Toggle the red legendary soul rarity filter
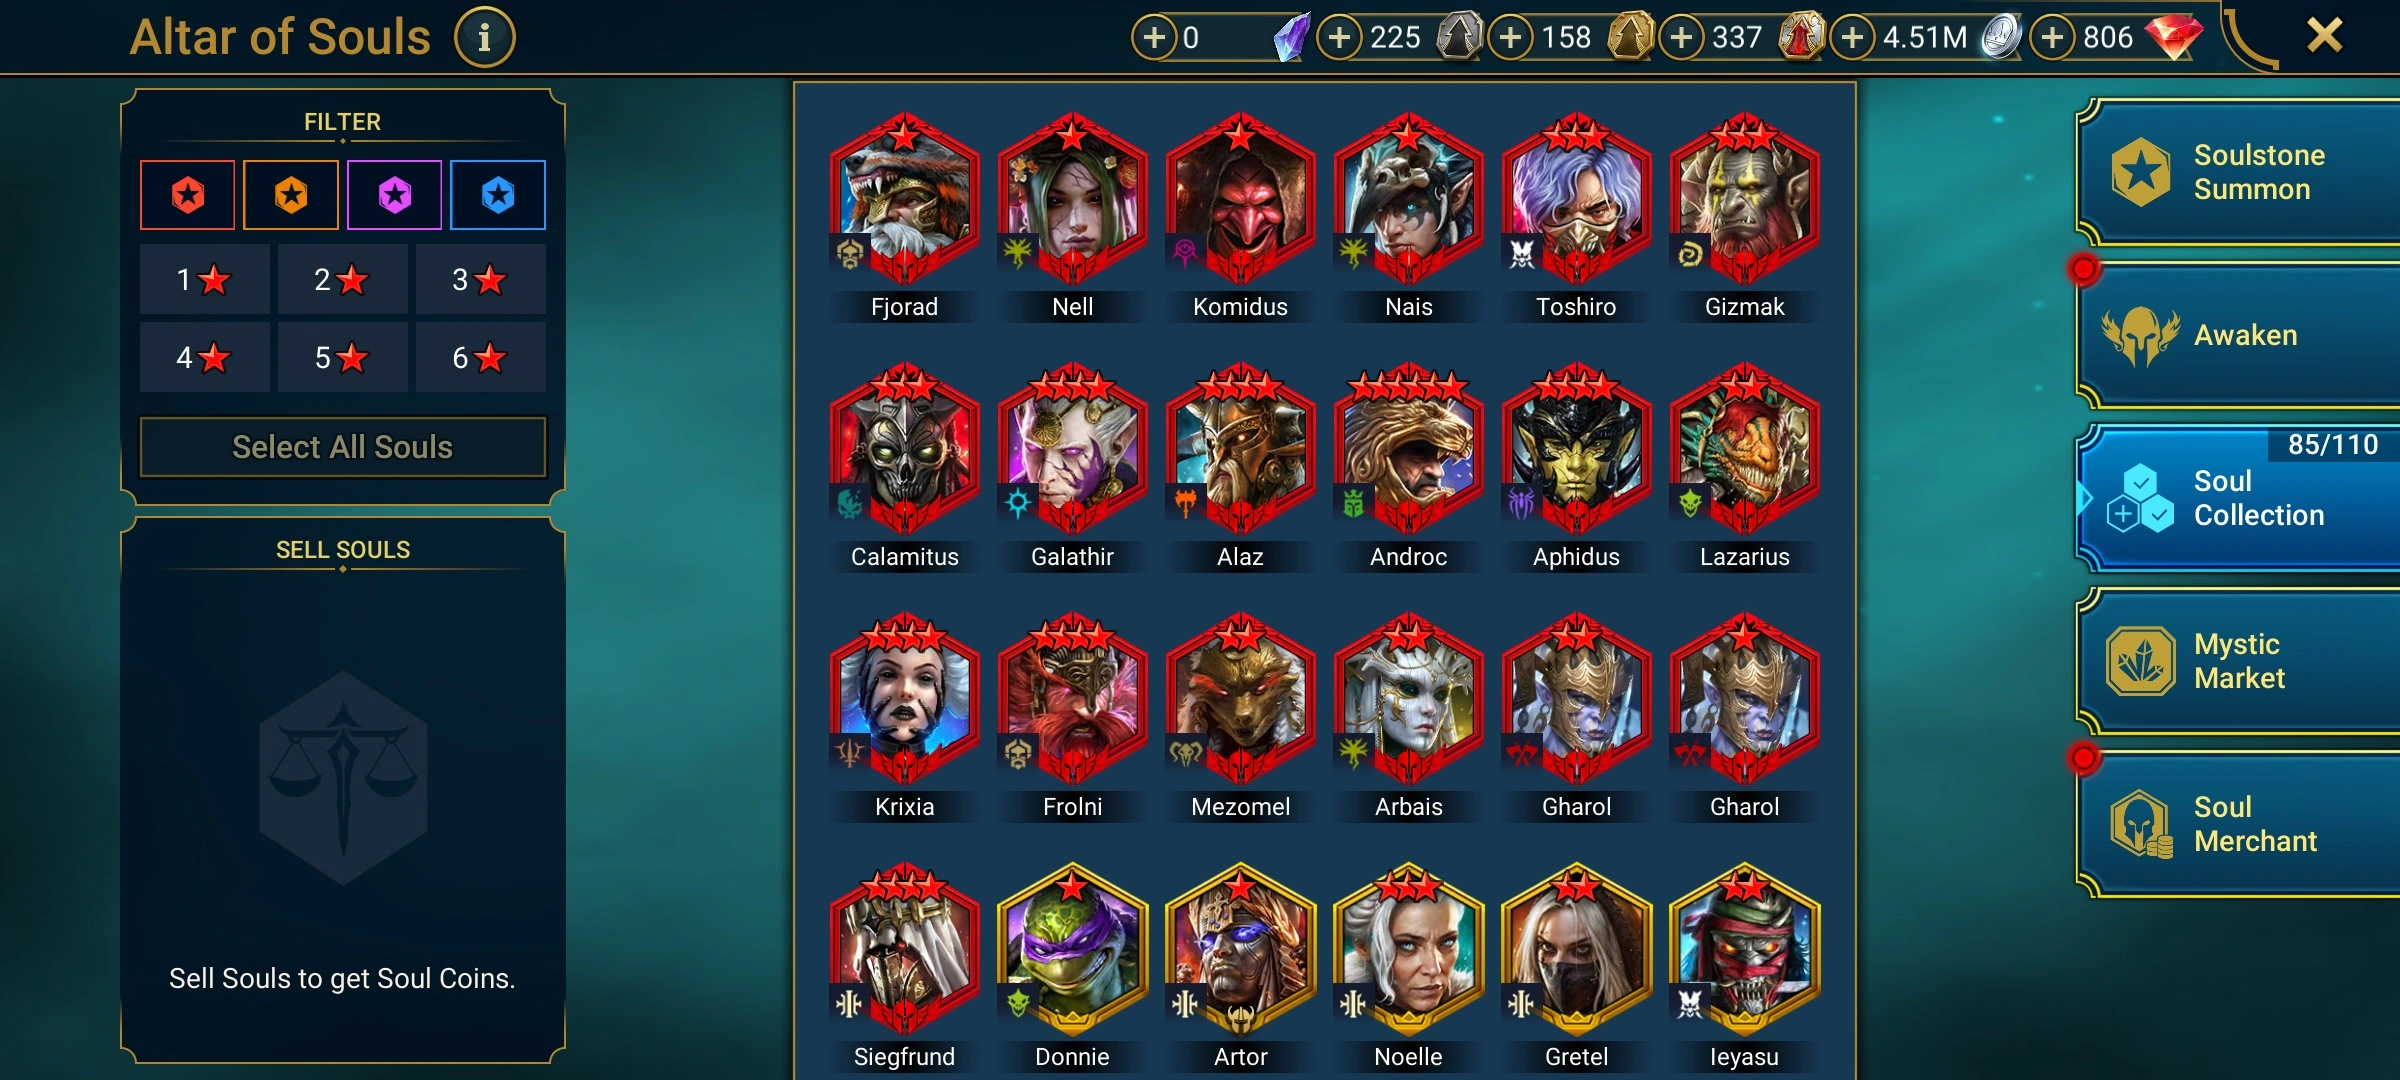Image resolution: width=2400 pixels, height=1080 pixels. (188, 195)
